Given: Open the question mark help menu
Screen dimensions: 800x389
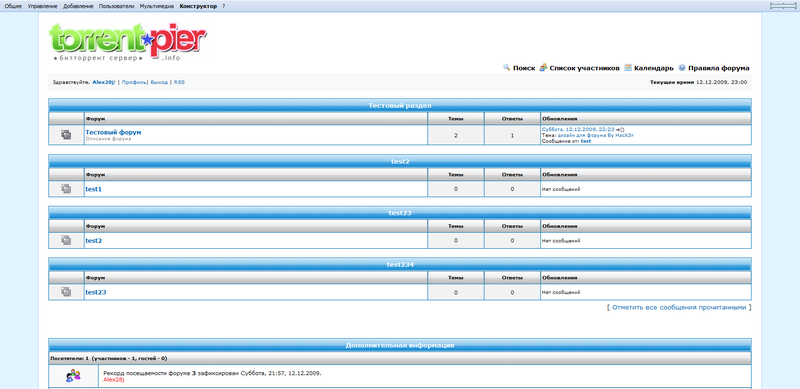Looking at the screenshot, I should coord(223,6).
